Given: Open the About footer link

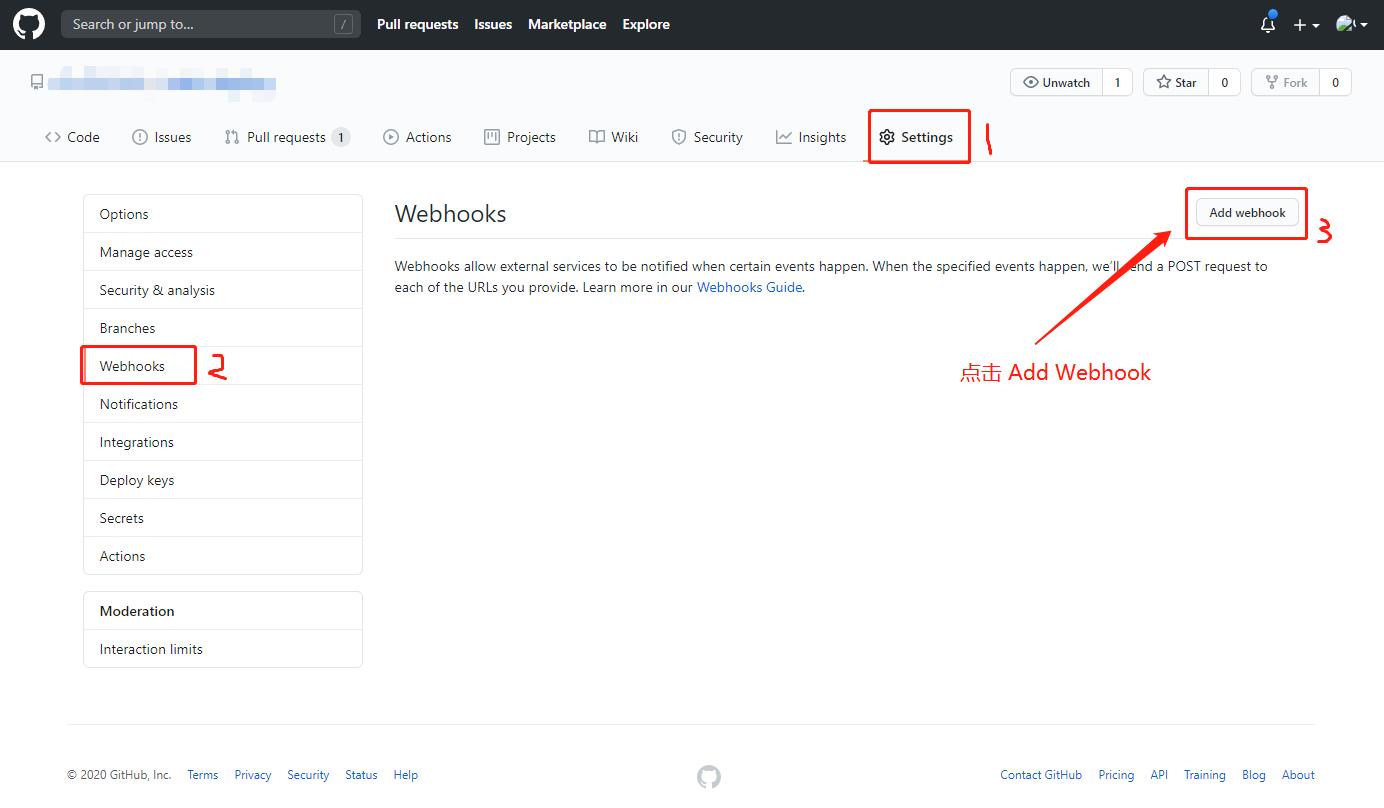Looking at the screenshot, I should pos(1298,775).
